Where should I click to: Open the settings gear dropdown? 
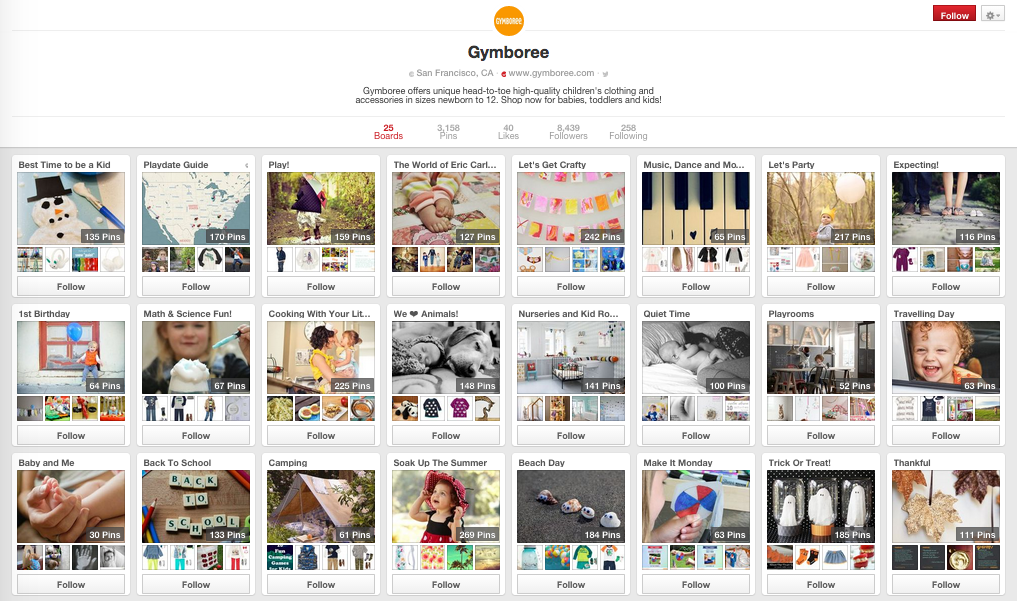tap(992, 14)
